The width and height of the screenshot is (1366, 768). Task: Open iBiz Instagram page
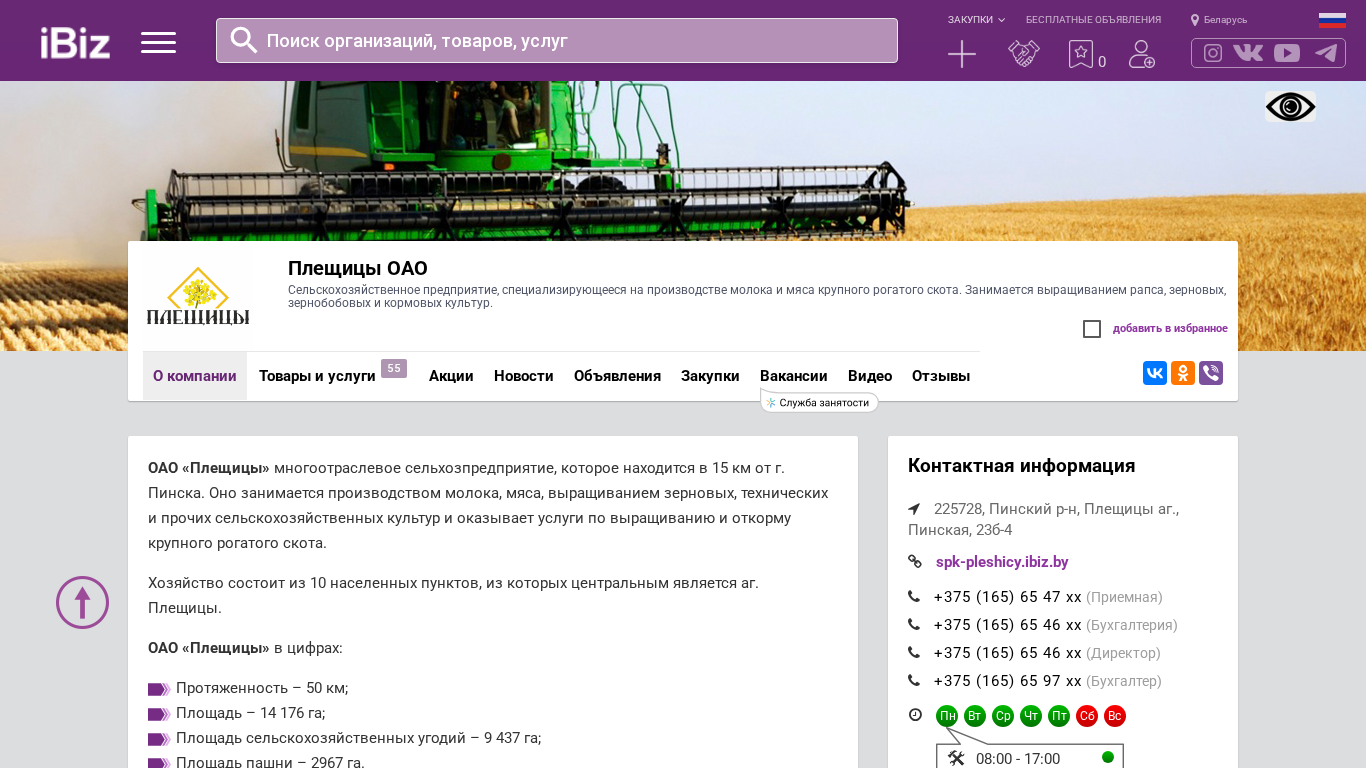[1213, 53]
